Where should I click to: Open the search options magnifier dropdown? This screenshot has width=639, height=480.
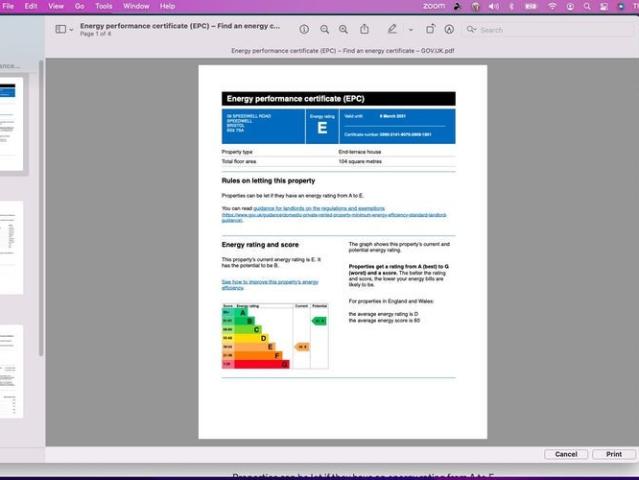tap(472, 29)
